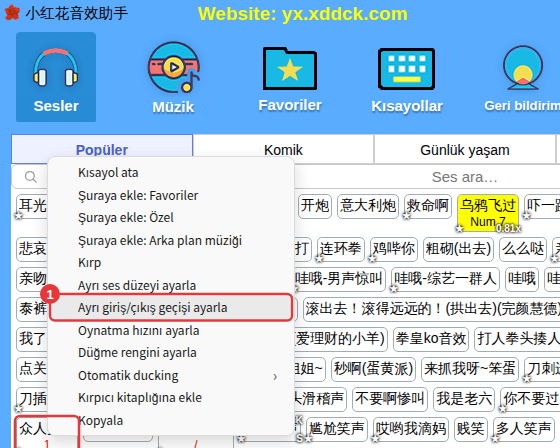The width and height of the screenshot is (560, 448).
Task: Play the 秒啊(蛋黄派) sound
Action: pyautogui.click(x=373, y=369)
